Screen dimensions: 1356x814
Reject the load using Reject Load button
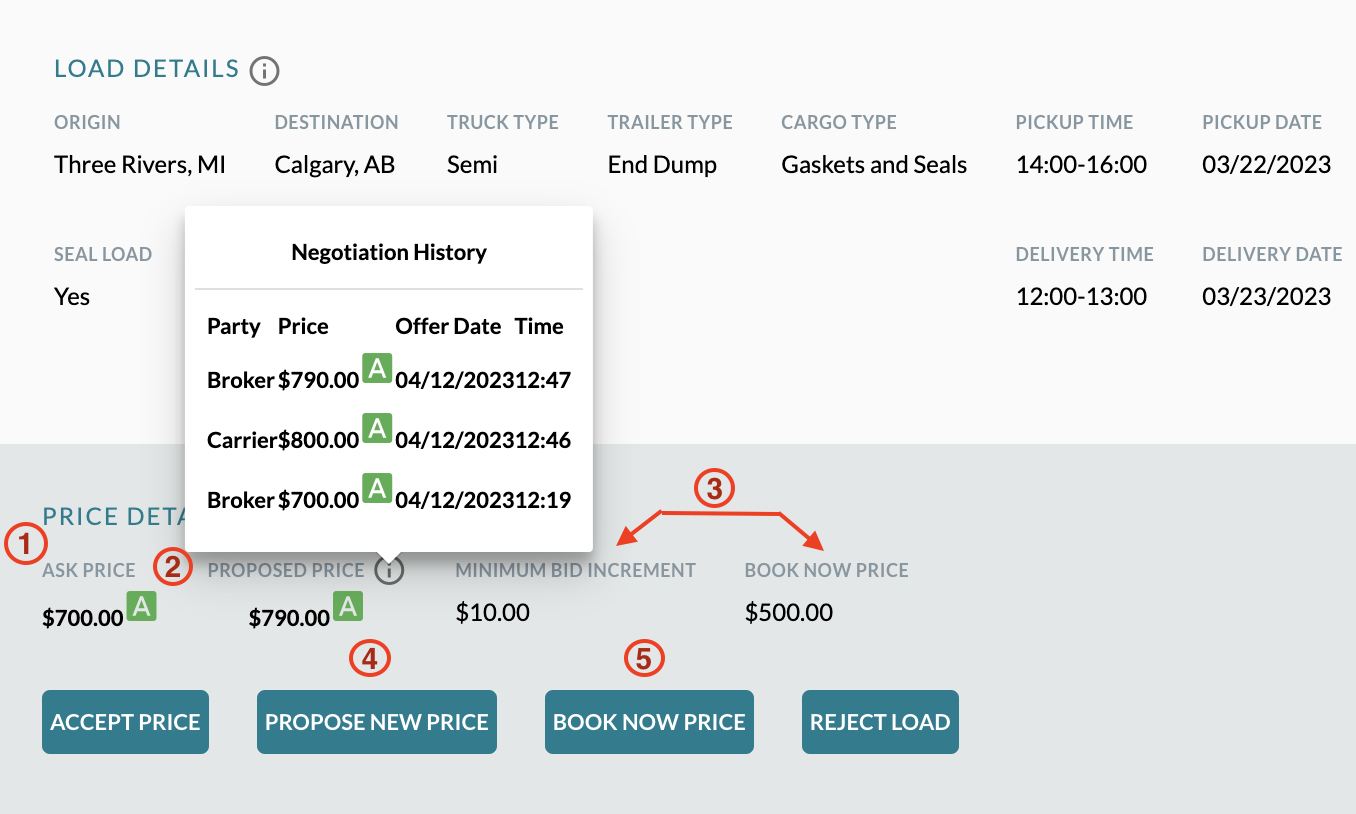(x=880, y=722)
